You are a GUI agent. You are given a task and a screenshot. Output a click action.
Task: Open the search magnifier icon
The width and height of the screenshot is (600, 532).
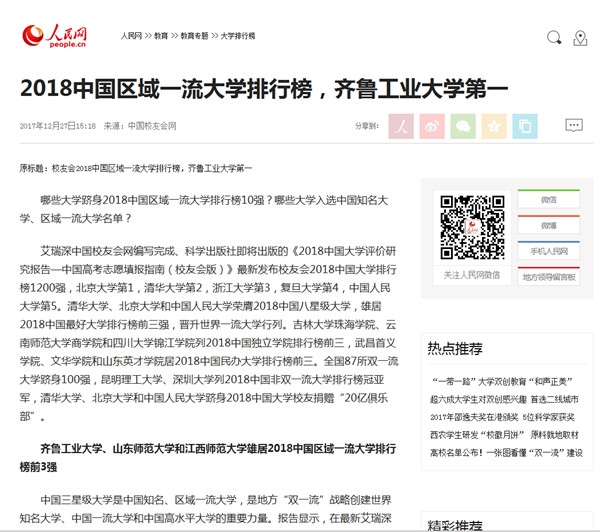(554, 38)
